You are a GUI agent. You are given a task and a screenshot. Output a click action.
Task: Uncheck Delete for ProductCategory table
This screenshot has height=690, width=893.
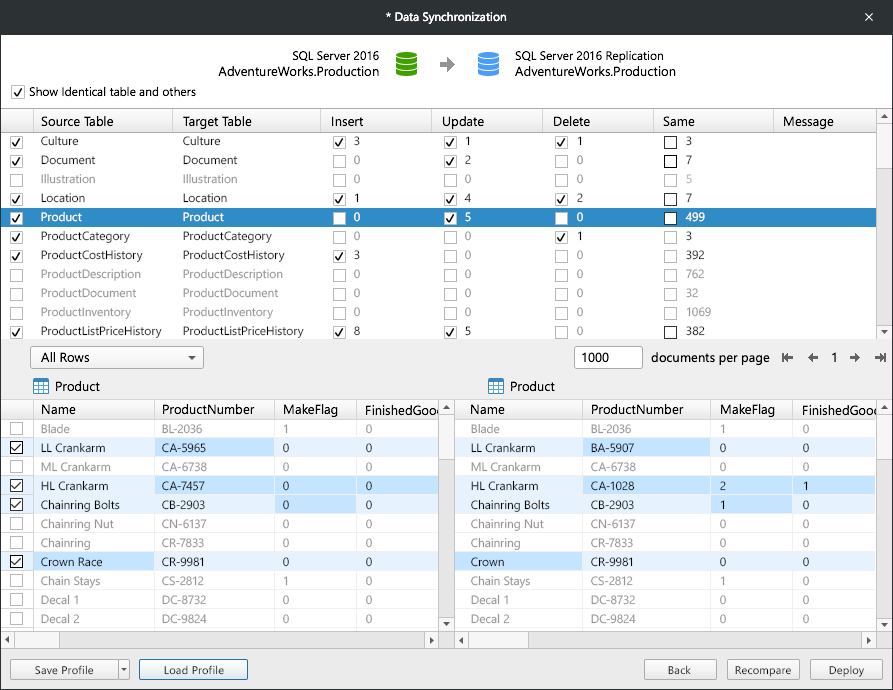(561, 237)
